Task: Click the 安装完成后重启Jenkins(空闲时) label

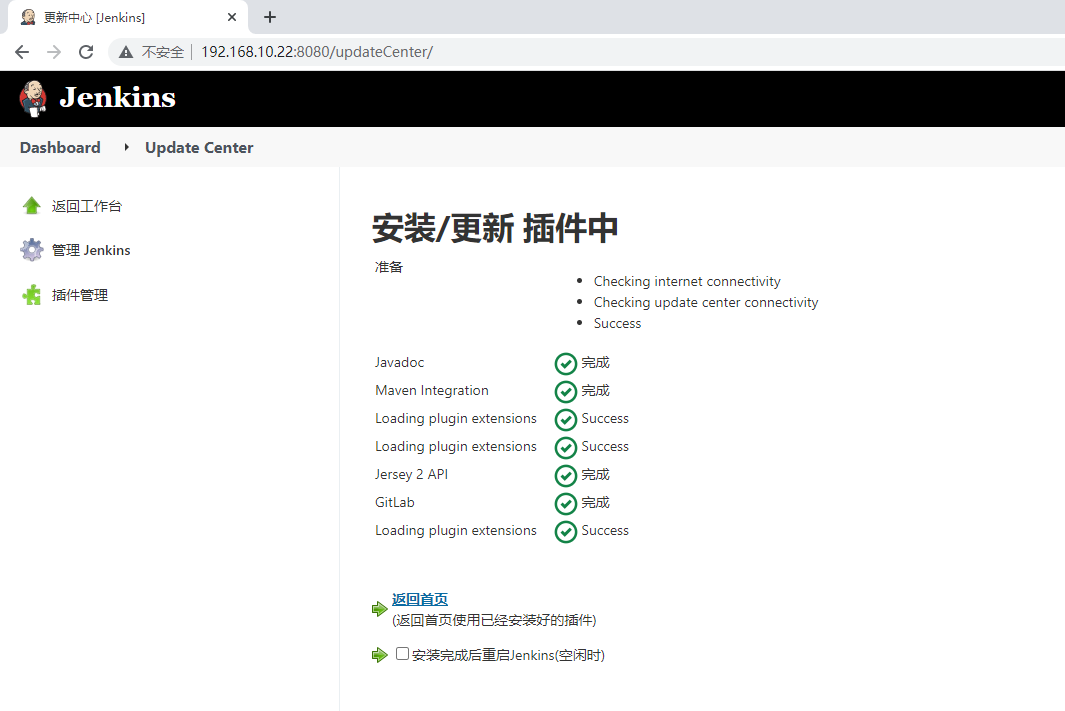Action: tap(508, 655)
